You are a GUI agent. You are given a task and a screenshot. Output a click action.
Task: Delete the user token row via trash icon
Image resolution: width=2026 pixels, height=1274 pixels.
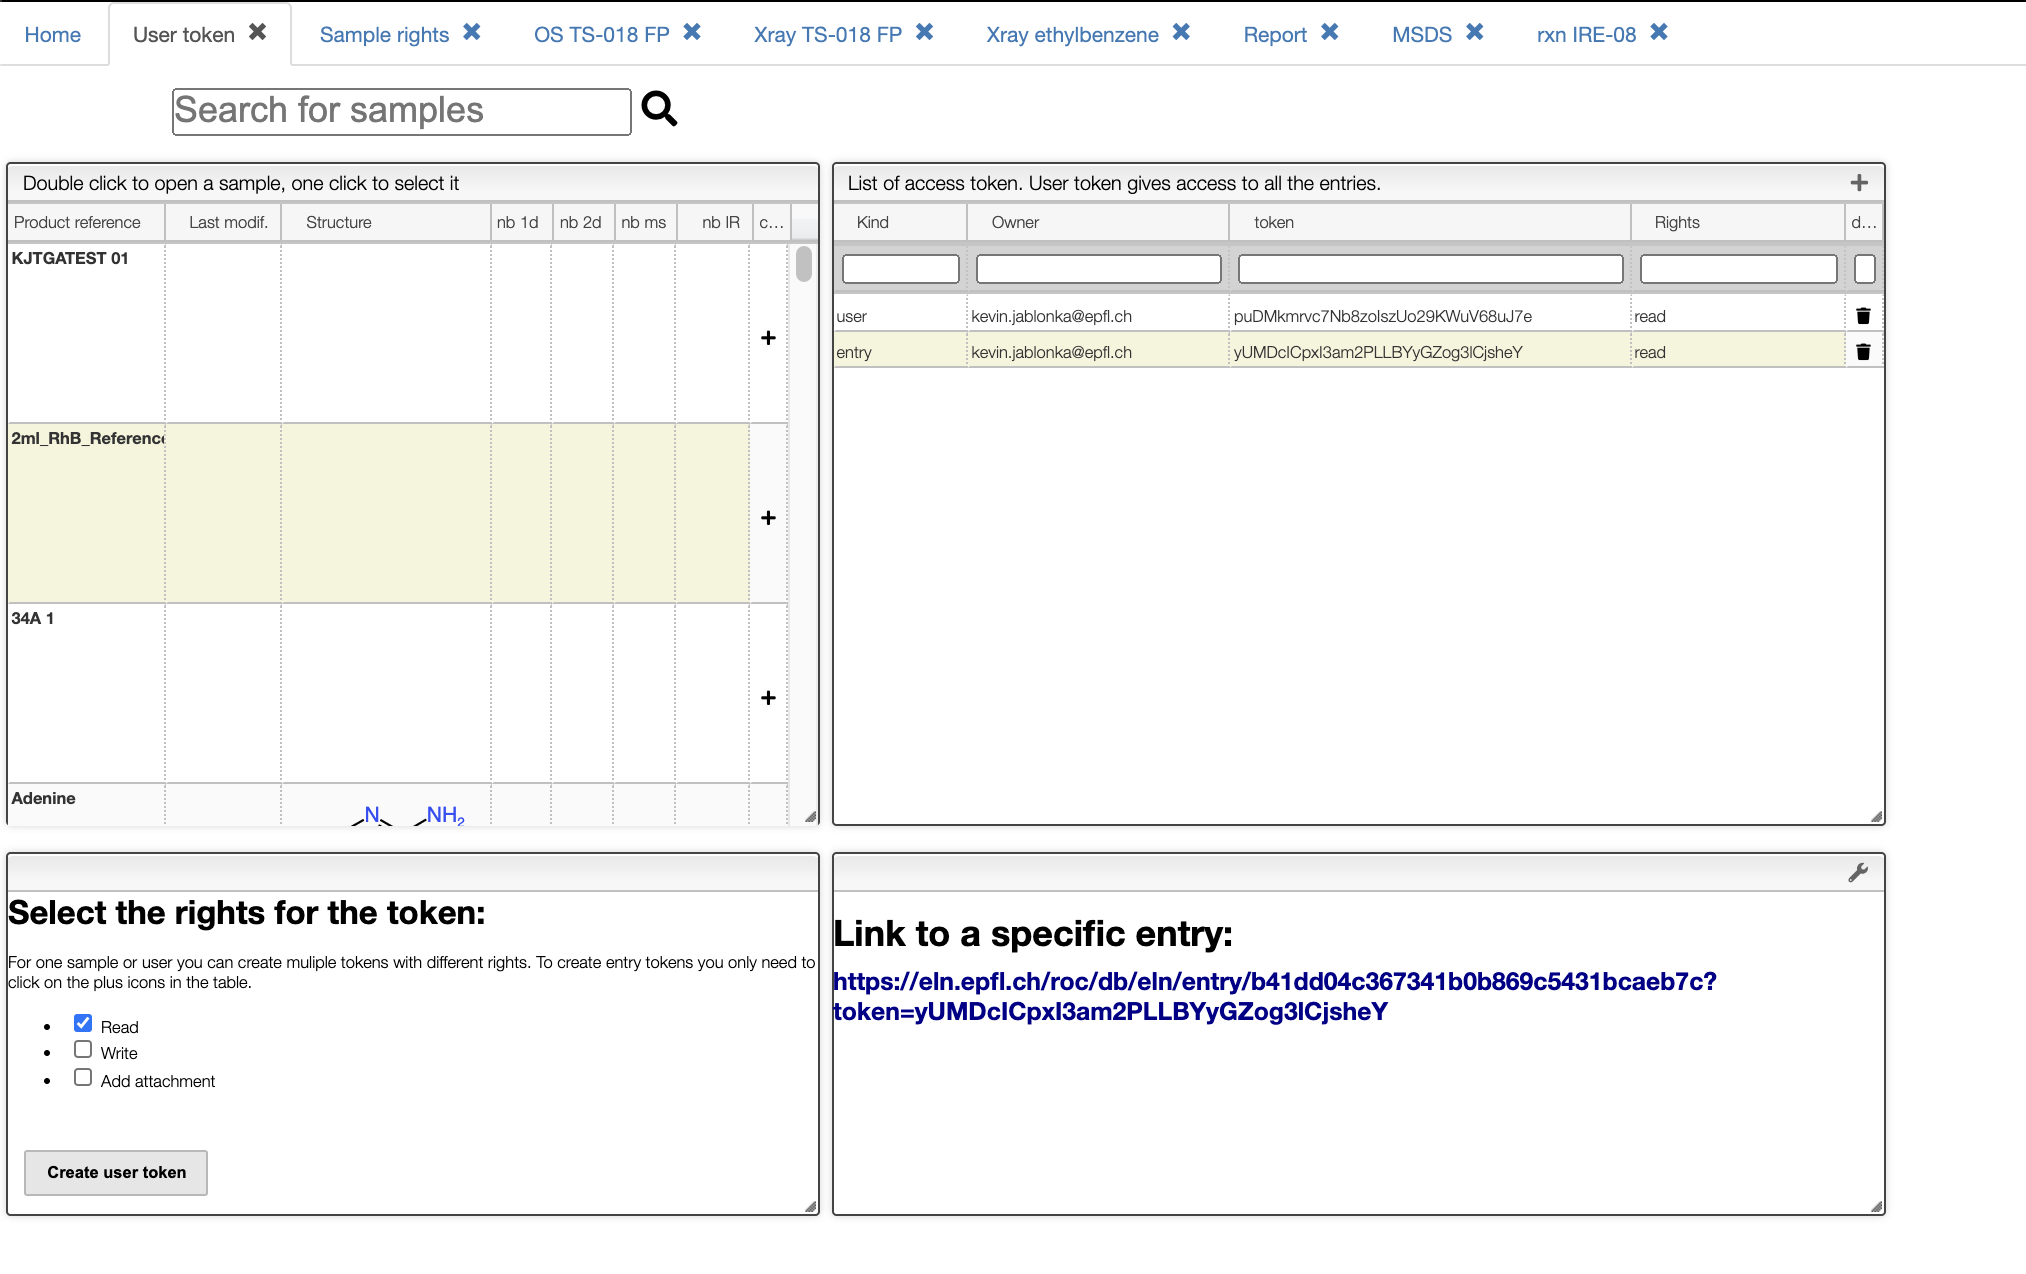1863,316
